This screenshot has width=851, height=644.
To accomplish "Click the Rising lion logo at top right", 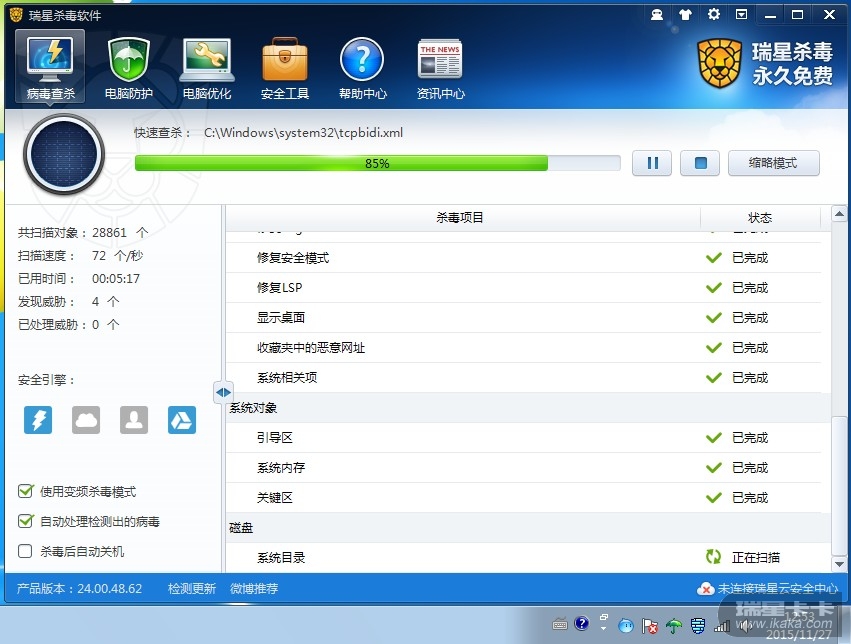I will 719,63.
